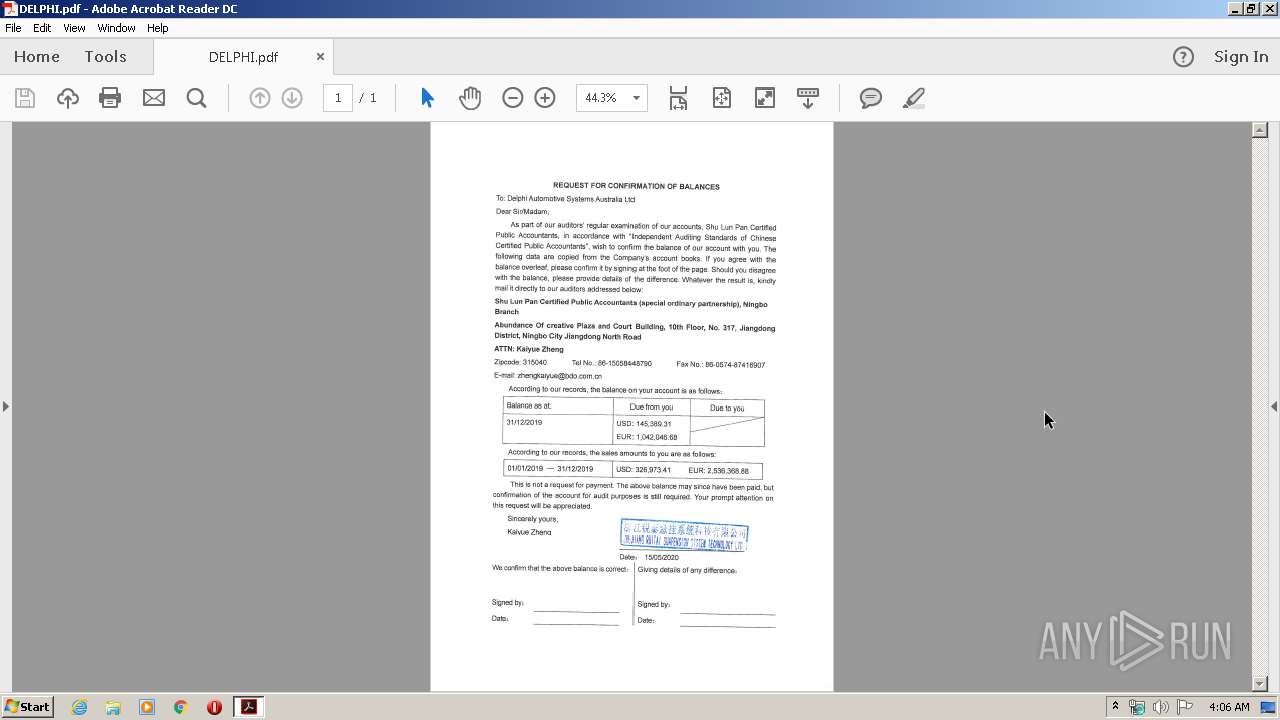Go to previous page arrow

(x=259, y=98)
